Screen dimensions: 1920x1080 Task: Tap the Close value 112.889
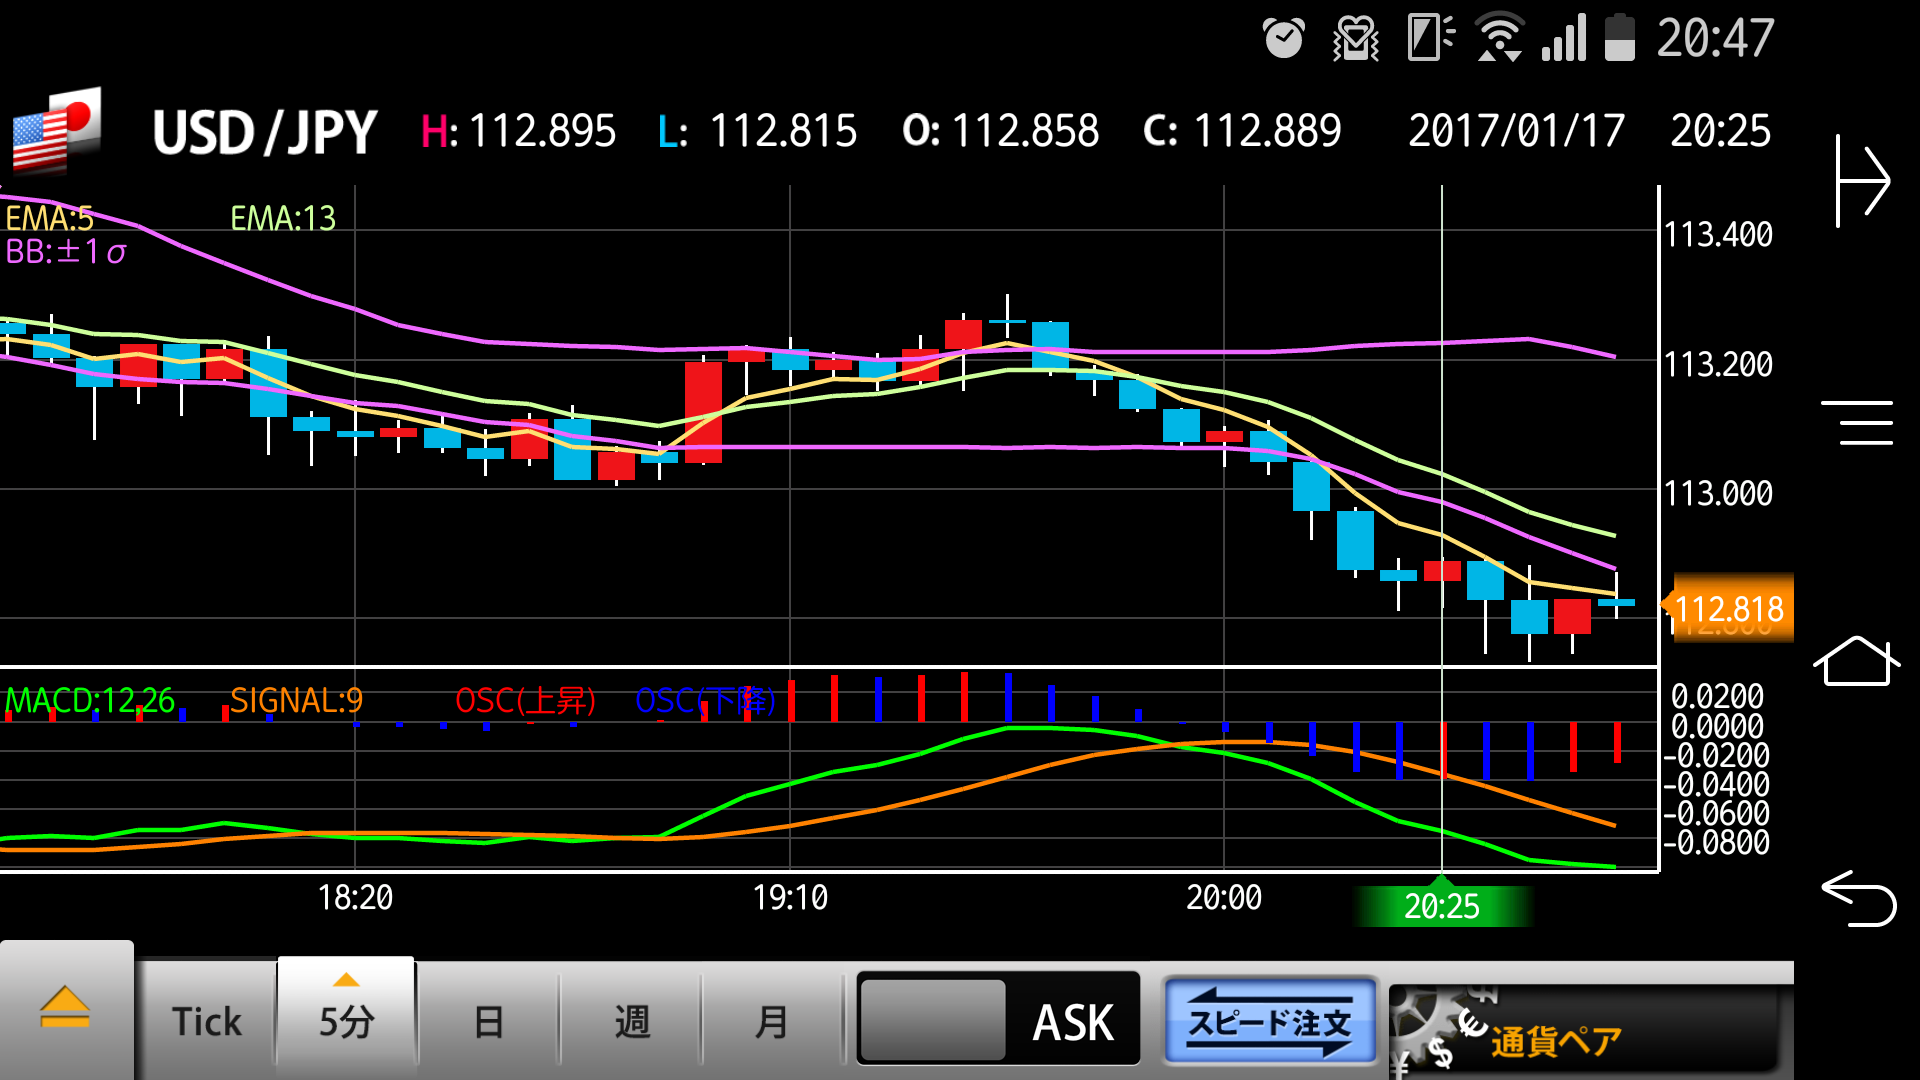1267,131
